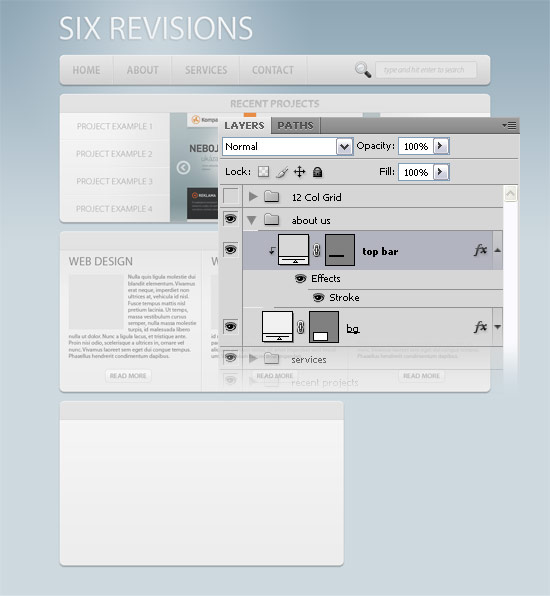
Task: Click SERVICES in the navigation bar
Action: [x=206, y=70]
